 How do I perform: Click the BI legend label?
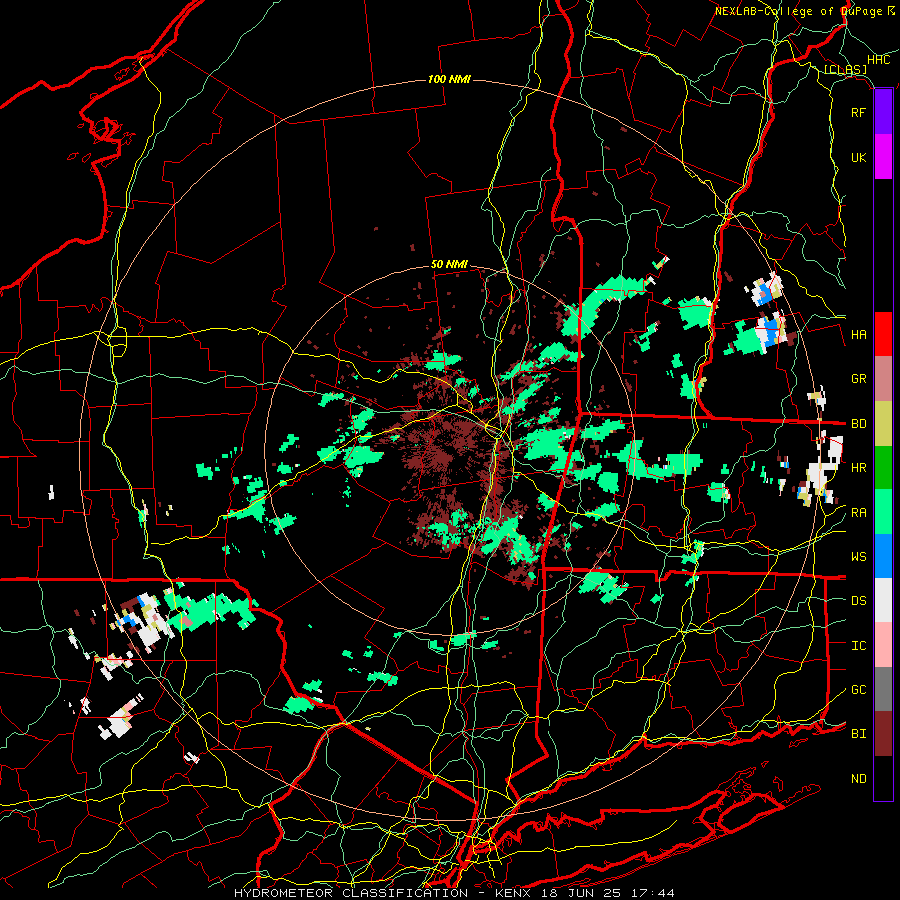click(x=858, y=734)
